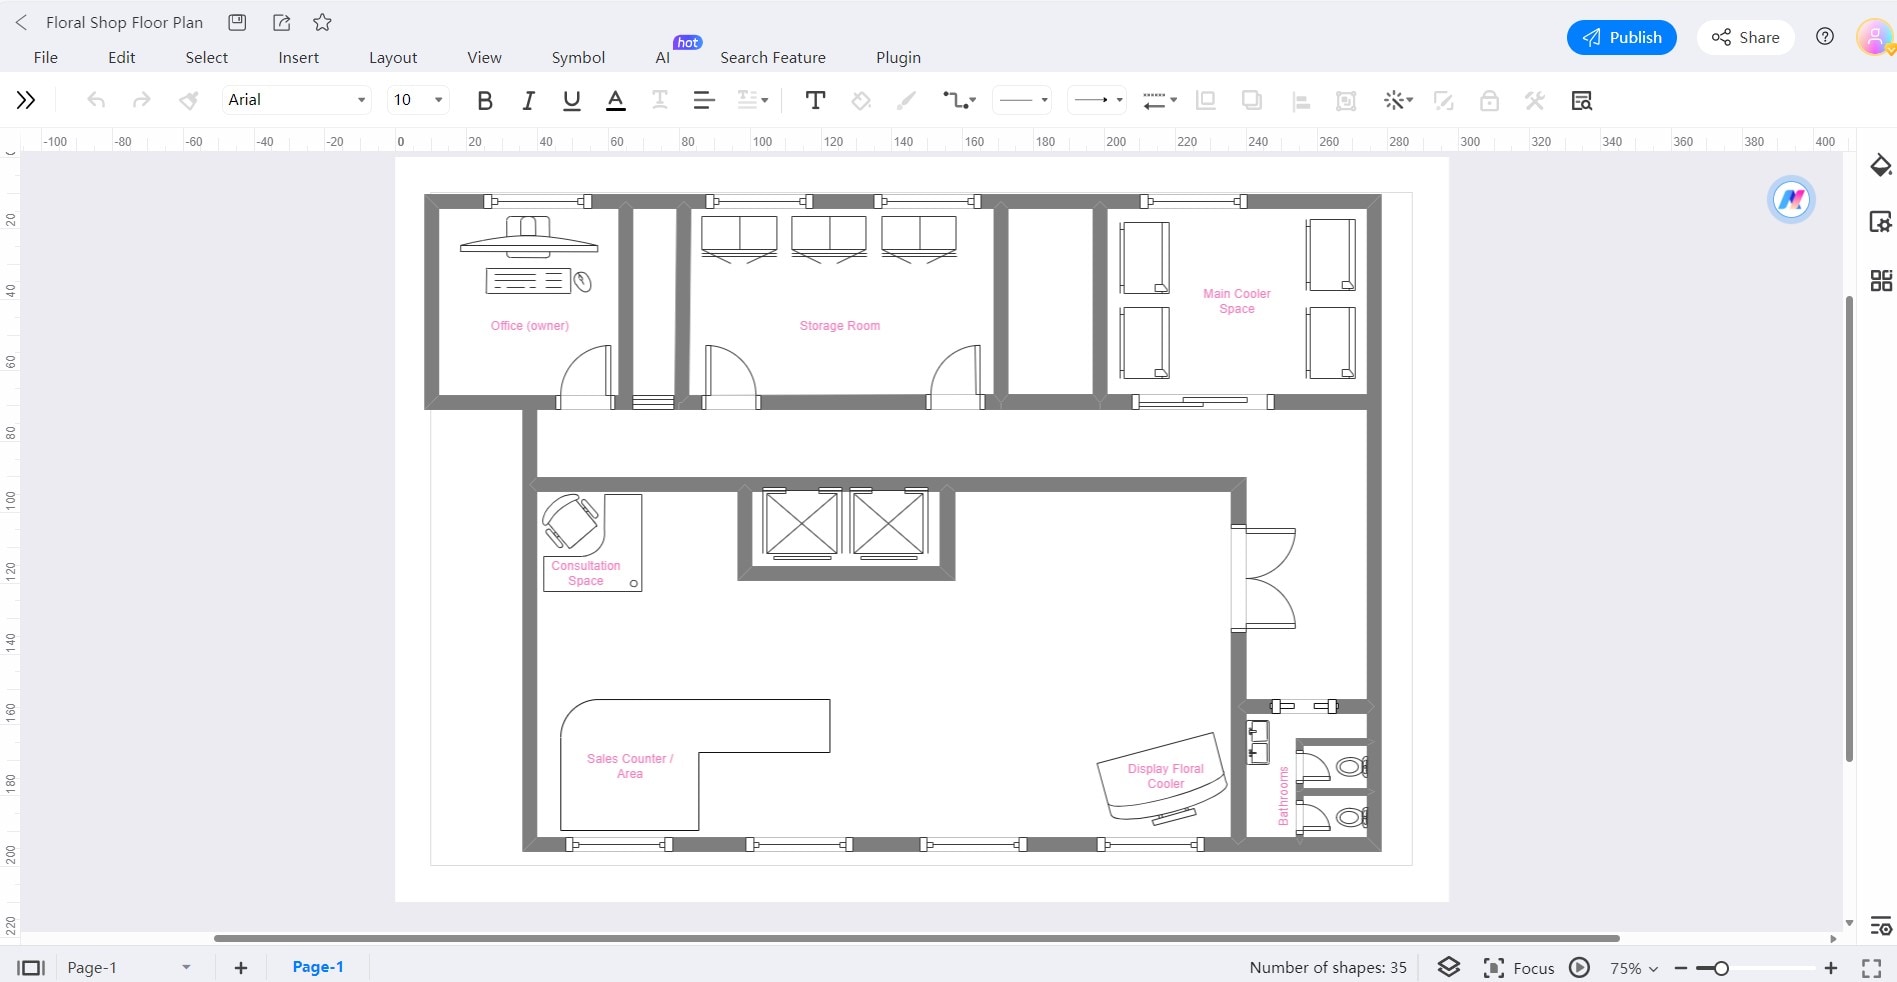Click the Group shapes icon
The height and width of the screenshot is (982, 1897).
pos(1346,100)
